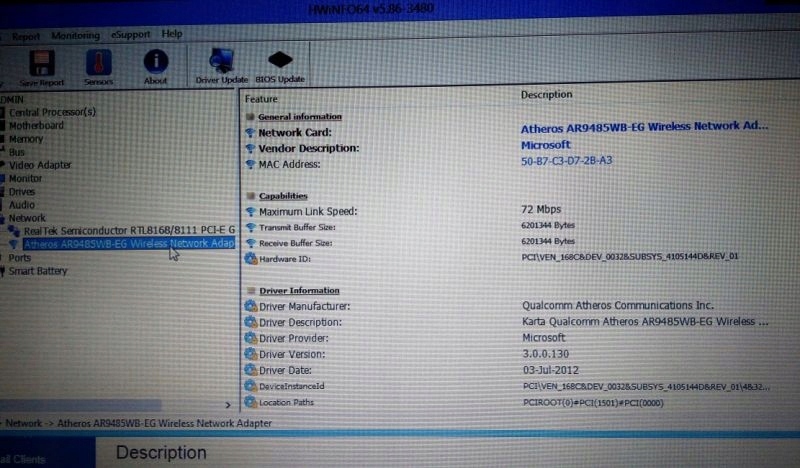Click the Network Card row icon

250,133
